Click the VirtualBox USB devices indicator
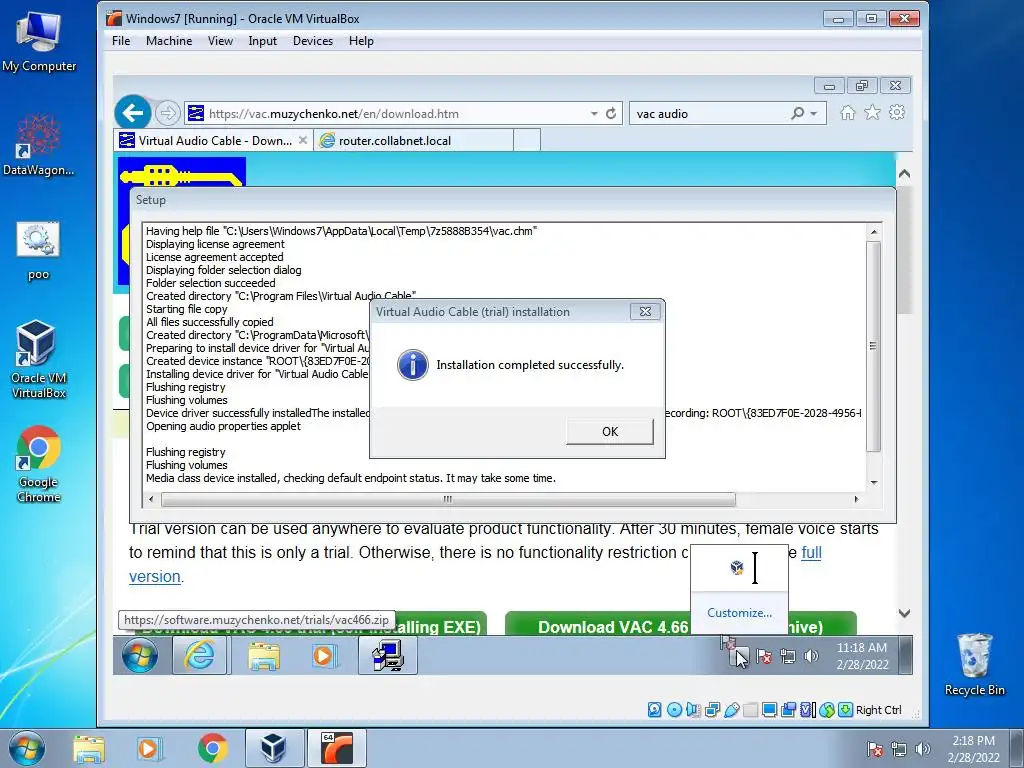The image size is (1024, 768). tap(731, 710)
